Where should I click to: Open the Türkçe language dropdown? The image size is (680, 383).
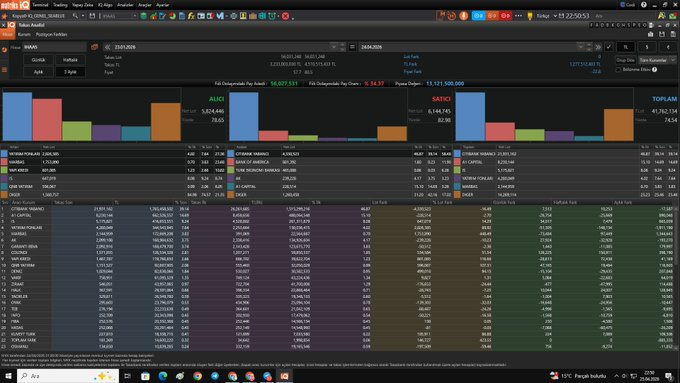click(x=546, y=16)
